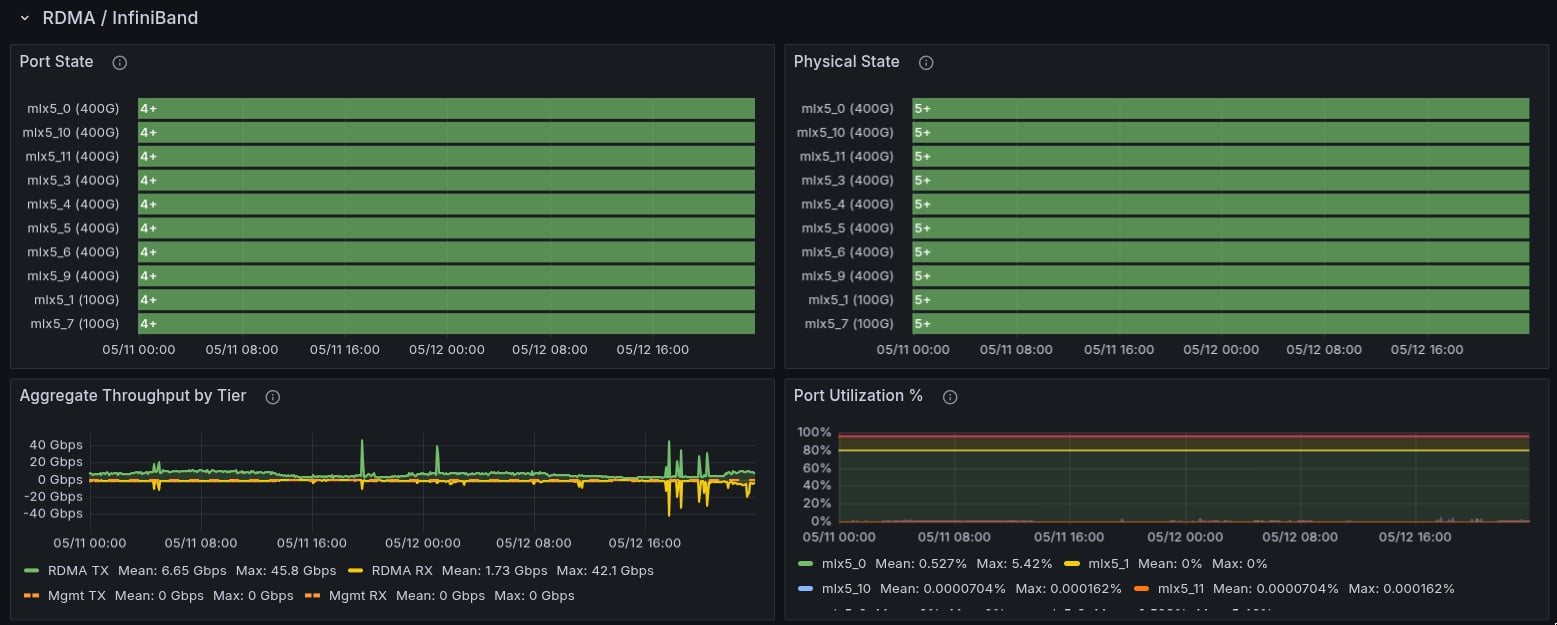Click the '80%' y-axis label

point(817,450)
